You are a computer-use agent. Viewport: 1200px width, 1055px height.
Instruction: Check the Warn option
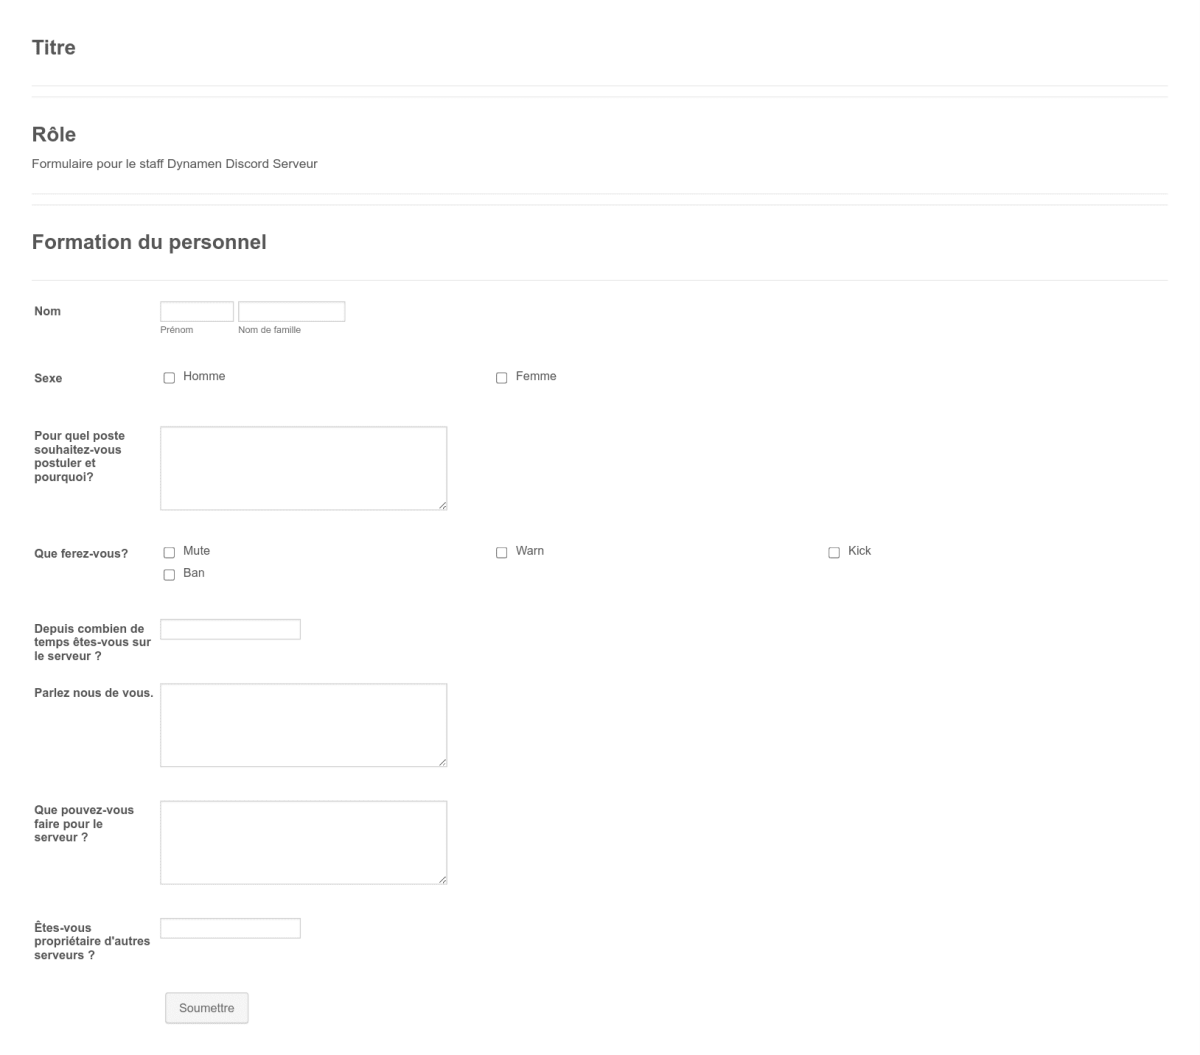[x=502, y=551]
